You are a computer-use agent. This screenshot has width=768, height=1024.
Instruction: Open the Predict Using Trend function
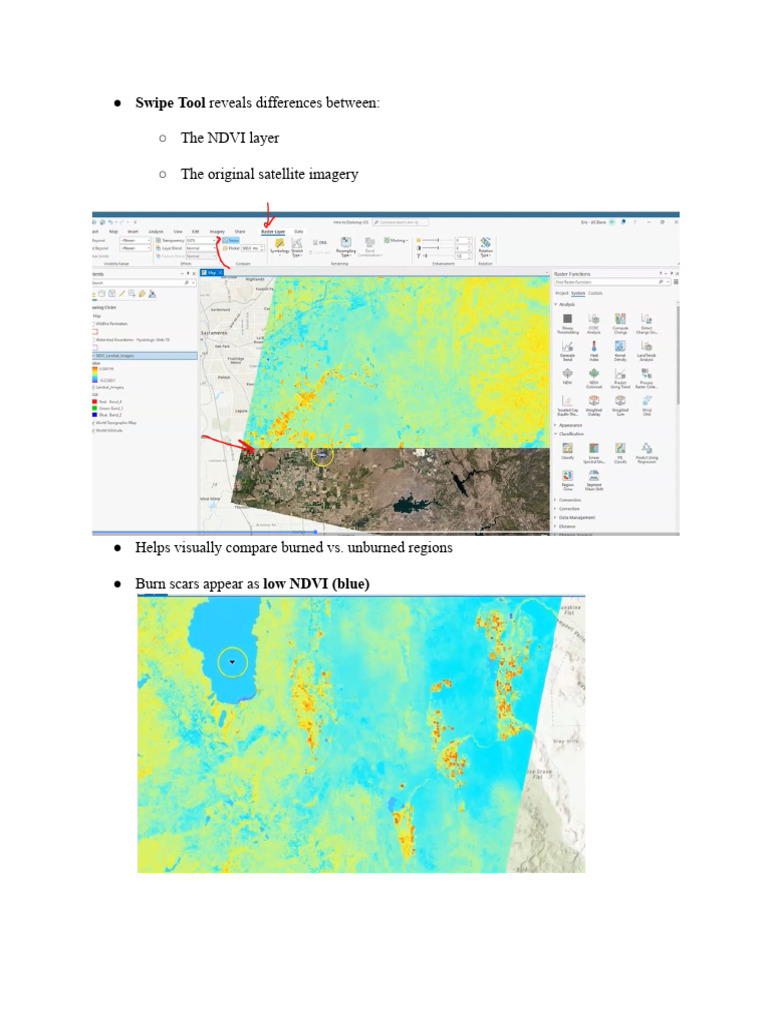click(x=620, y=377)
